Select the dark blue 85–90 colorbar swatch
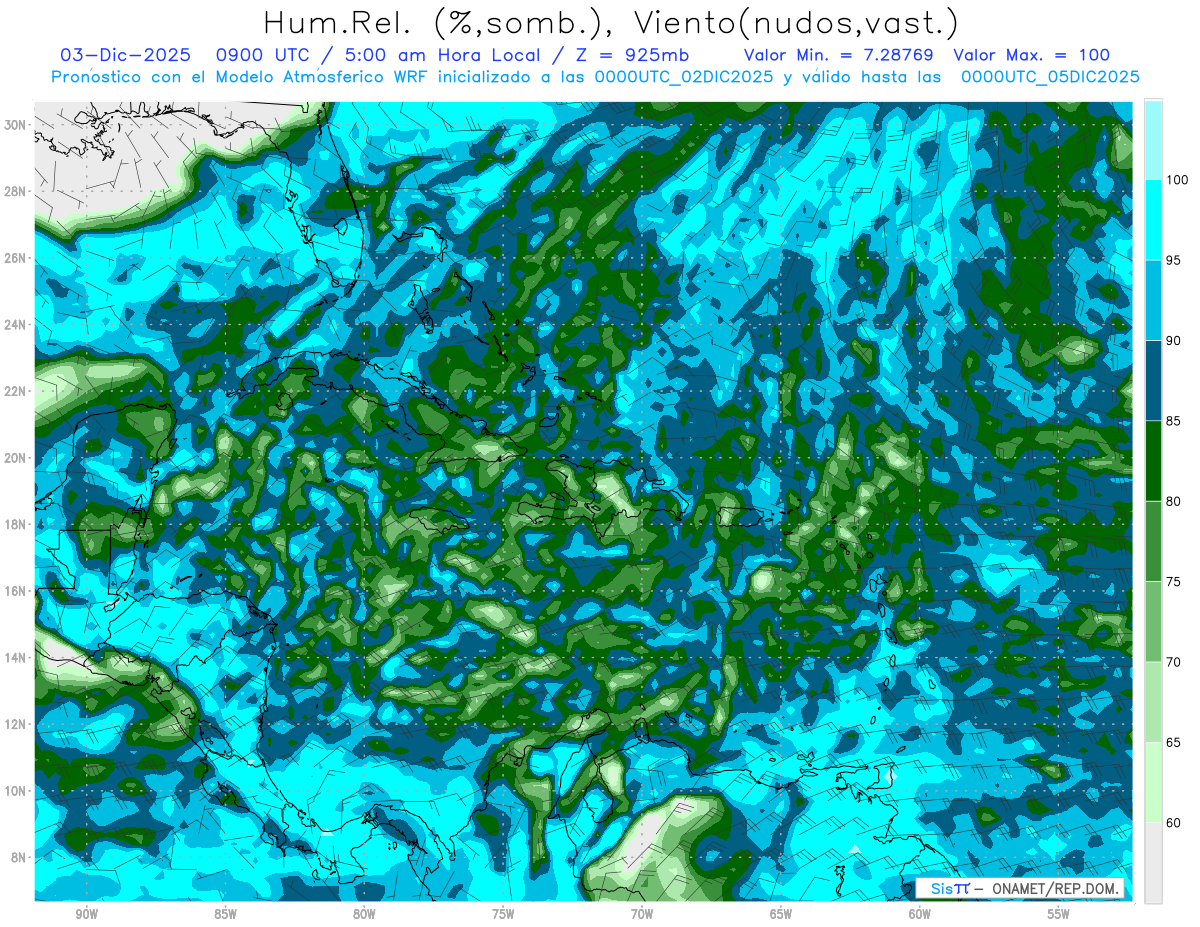Image resolution: width=1200 pixels, height=927 pixels. pyautogui.click(x=1153, y=381)
